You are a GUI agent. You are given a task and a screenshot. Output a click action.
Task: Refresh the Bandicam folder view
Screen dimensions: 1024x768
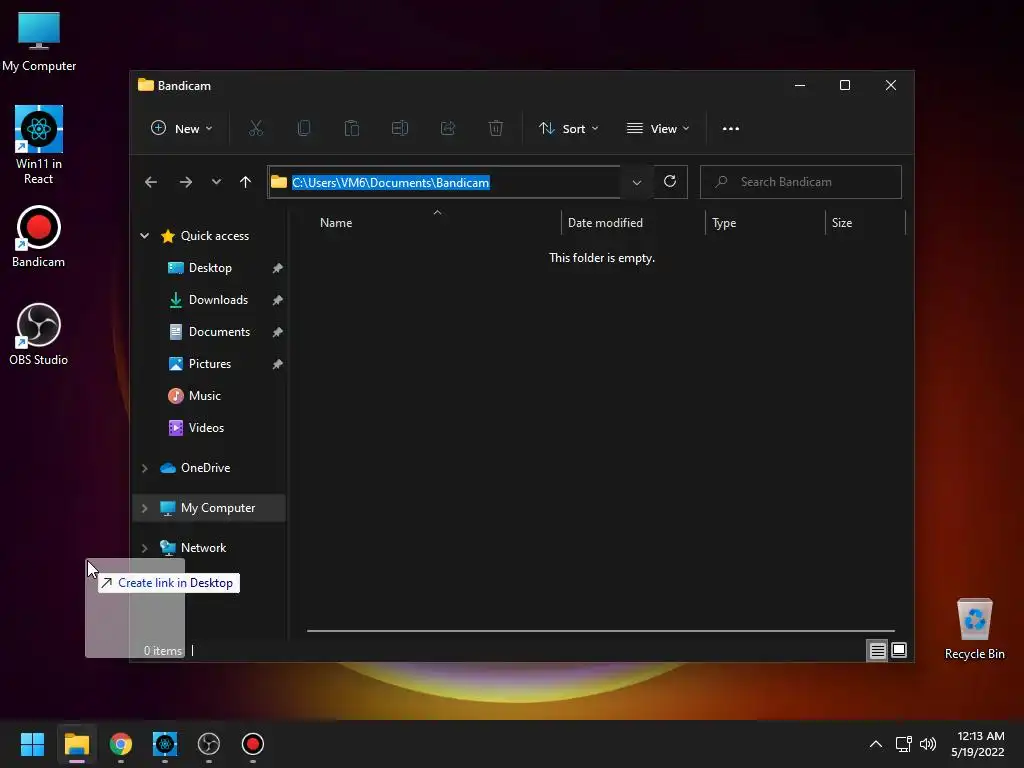tap(670, 182)
